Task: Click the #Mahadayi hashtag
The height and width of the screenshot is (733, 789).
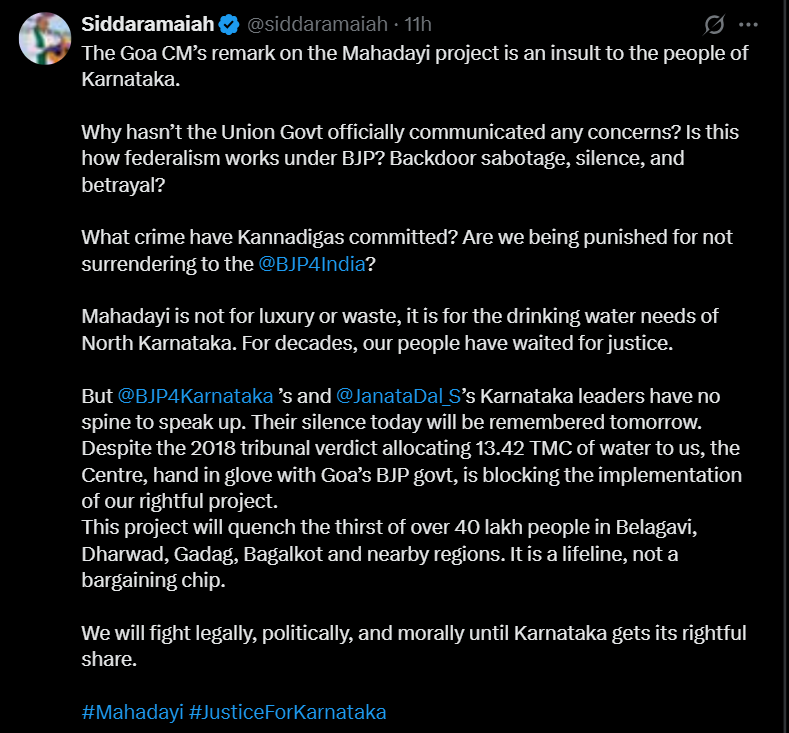Action: click(x=132, y=712)
